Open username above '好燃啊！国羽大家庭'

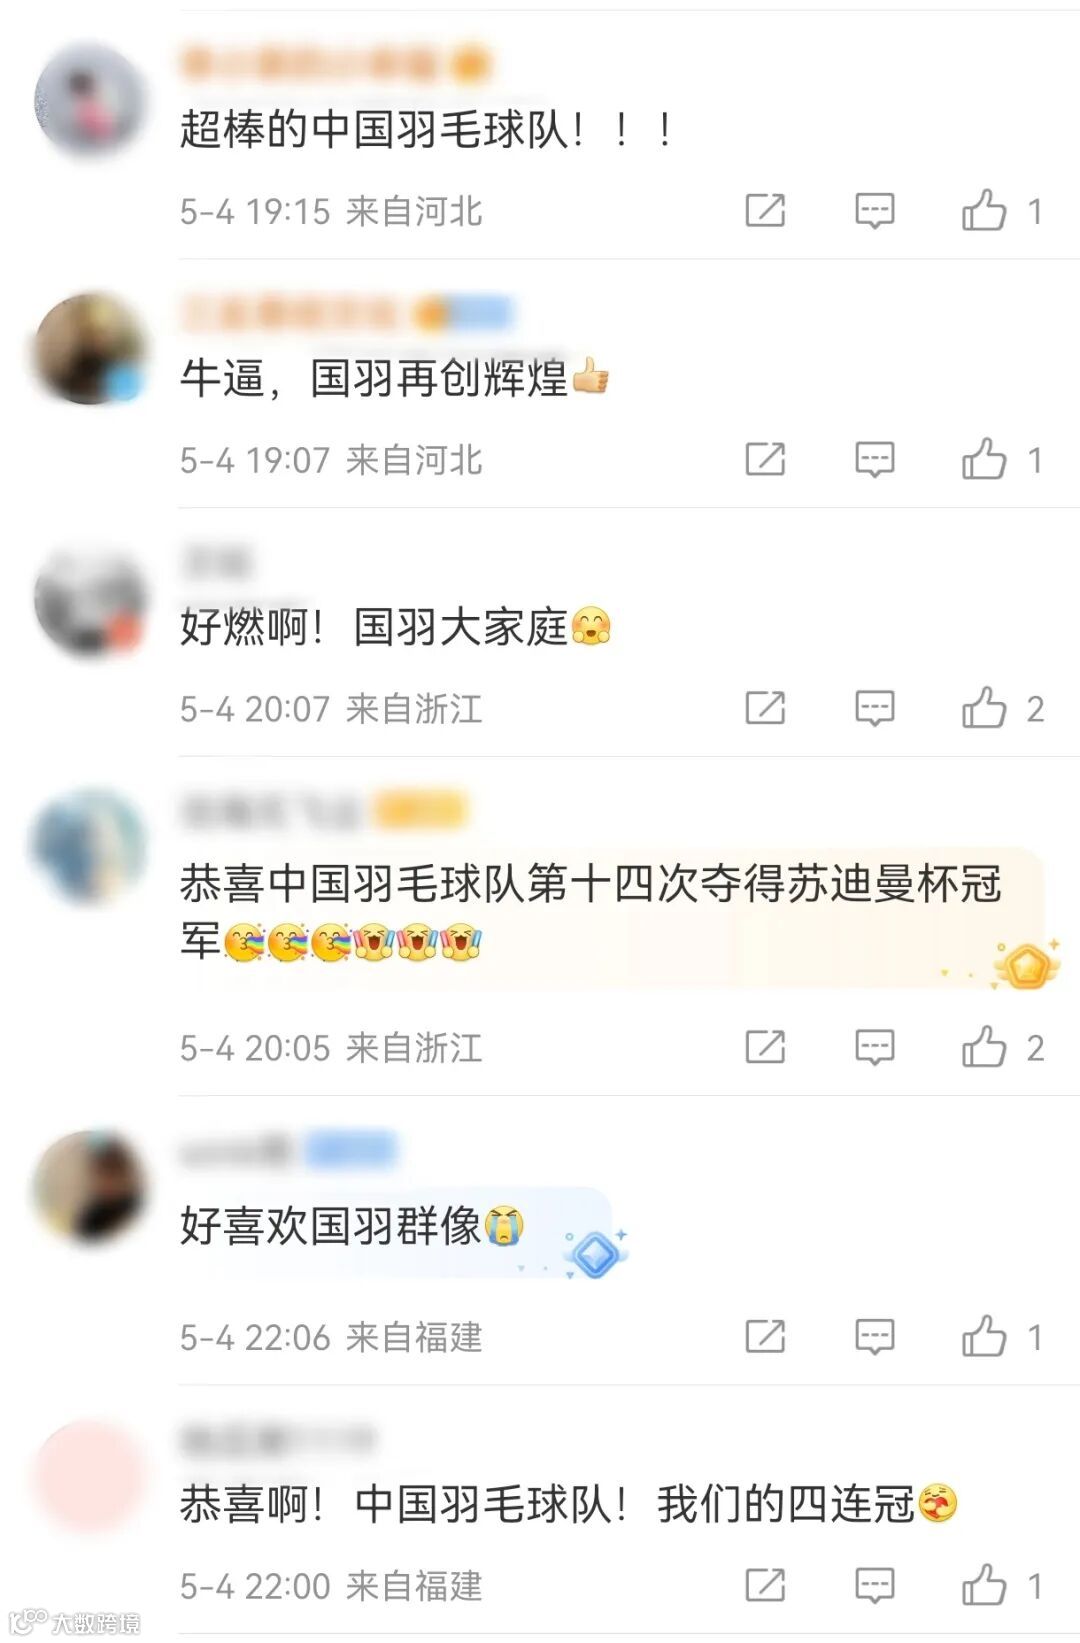[215, 562]
